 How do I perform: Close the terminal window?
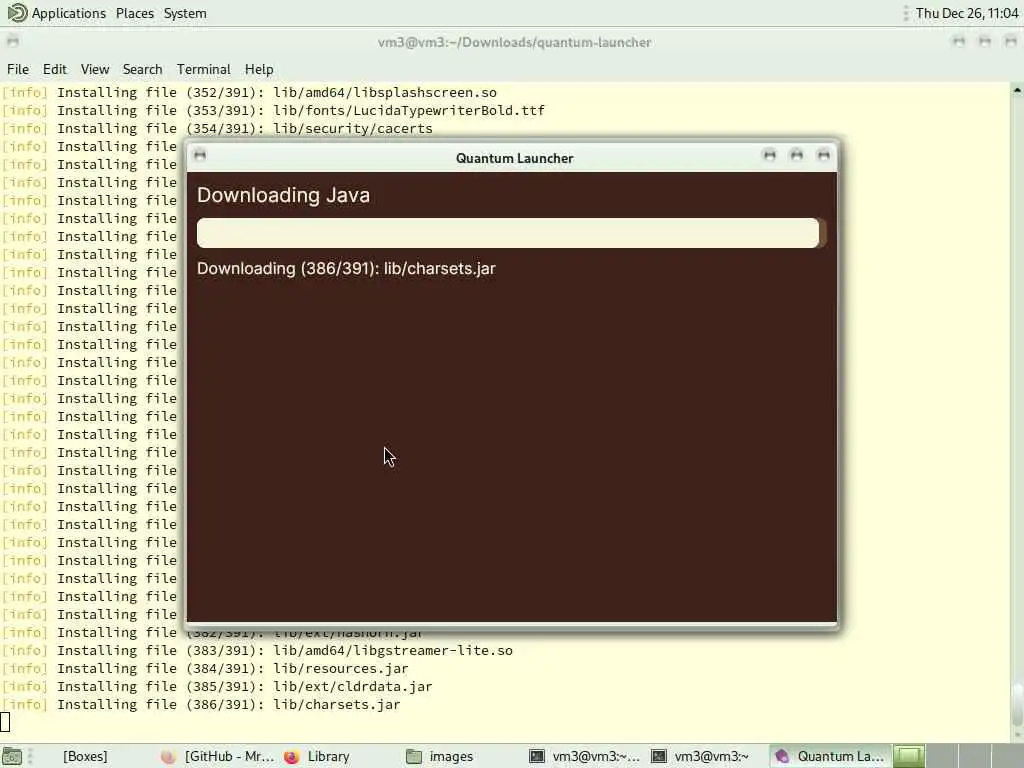[x=1011, y=42]
